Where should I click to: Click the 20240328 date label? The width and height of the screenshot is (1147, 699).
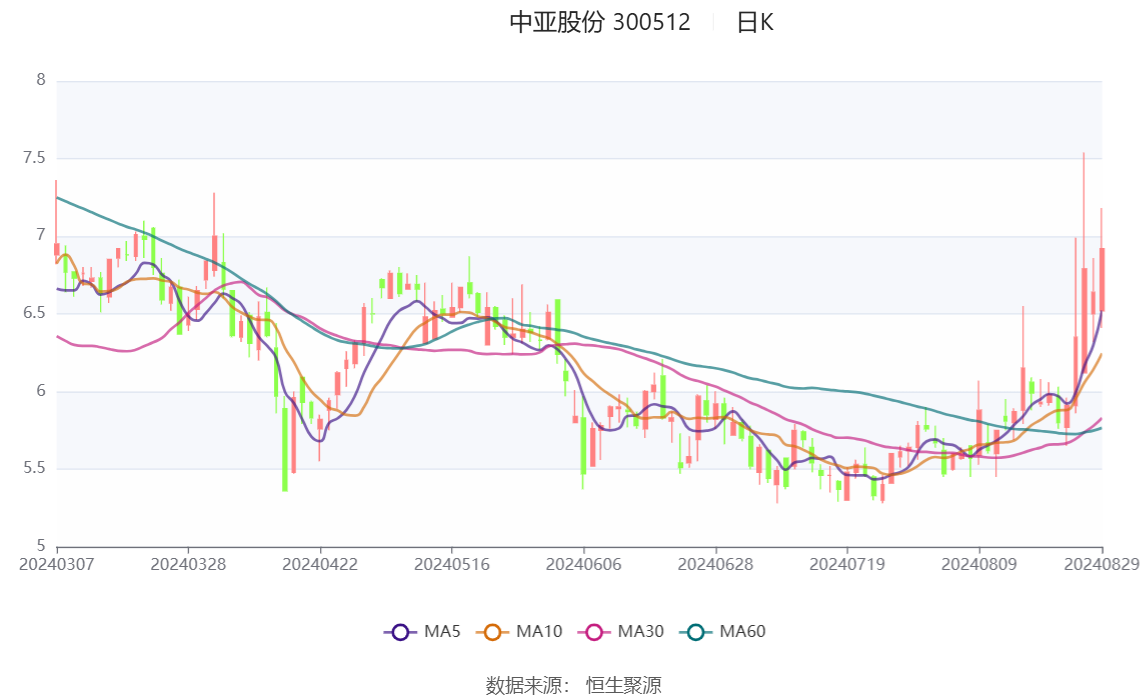pyautogui.click(x=188, y=564)
